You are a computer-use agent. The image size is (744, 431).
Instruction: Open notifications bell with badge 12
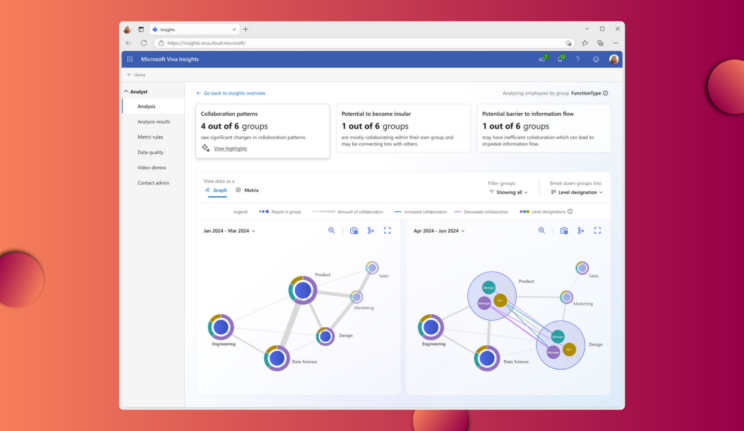pos(560,59)
